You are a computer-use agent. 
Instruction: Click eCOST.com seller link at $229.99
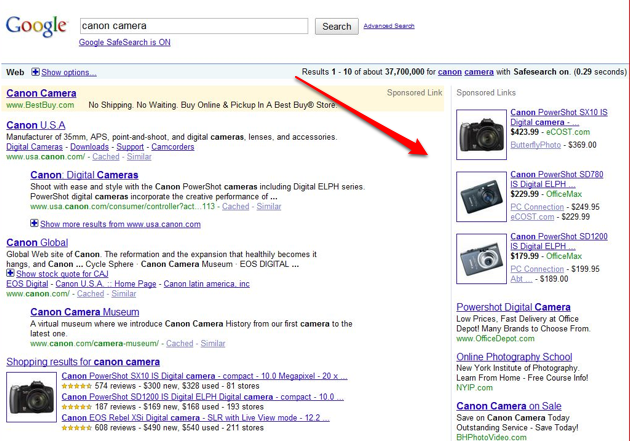point(532,217)
